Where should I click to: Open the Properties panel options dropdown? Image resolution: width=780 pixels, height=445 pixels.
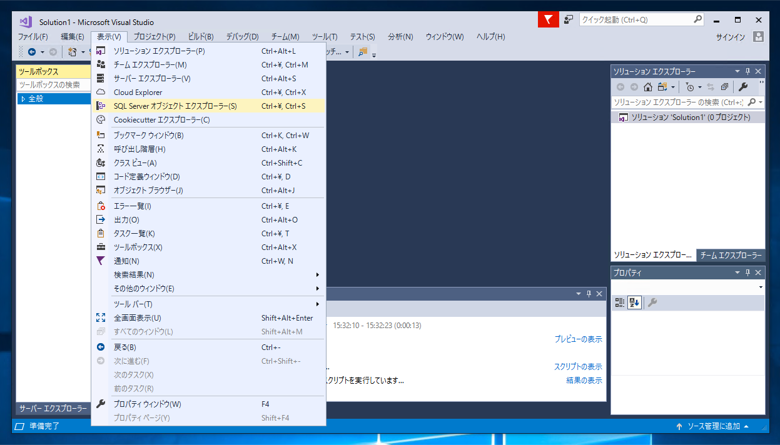[737, 272]
